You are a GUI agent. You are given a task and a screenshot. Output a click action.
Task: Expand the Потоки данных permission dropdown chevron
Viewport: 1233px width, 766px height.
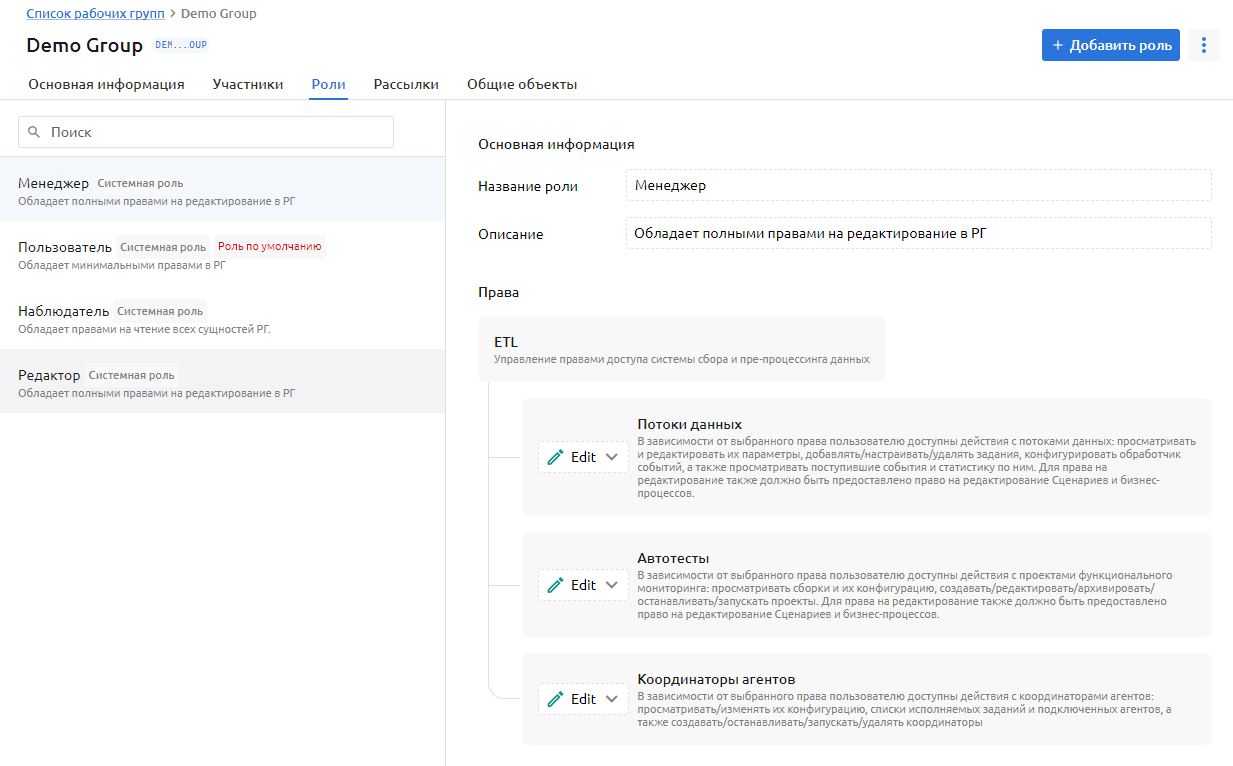(613, 457)
